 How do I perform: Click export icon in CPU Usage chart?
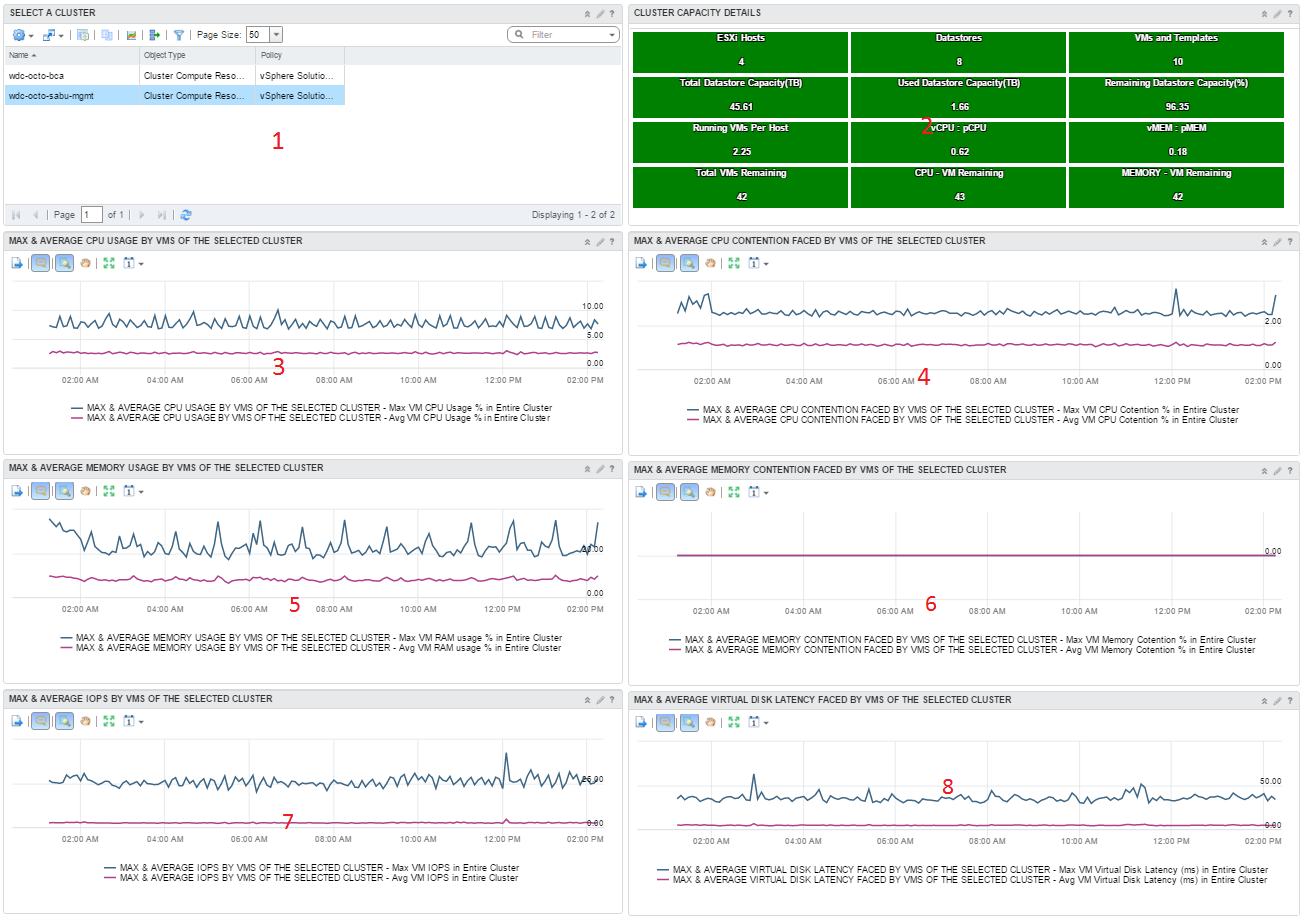(17, 263)
